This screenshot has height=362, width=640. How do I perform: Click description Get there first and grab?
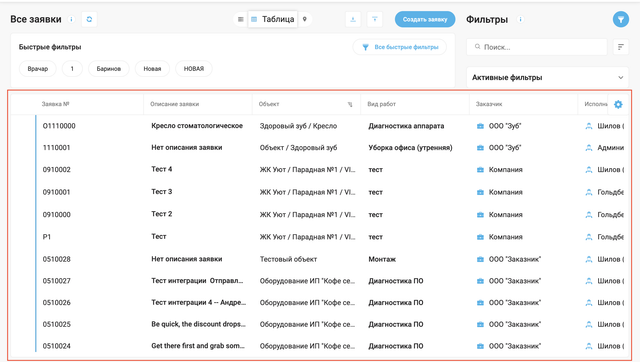198,346
